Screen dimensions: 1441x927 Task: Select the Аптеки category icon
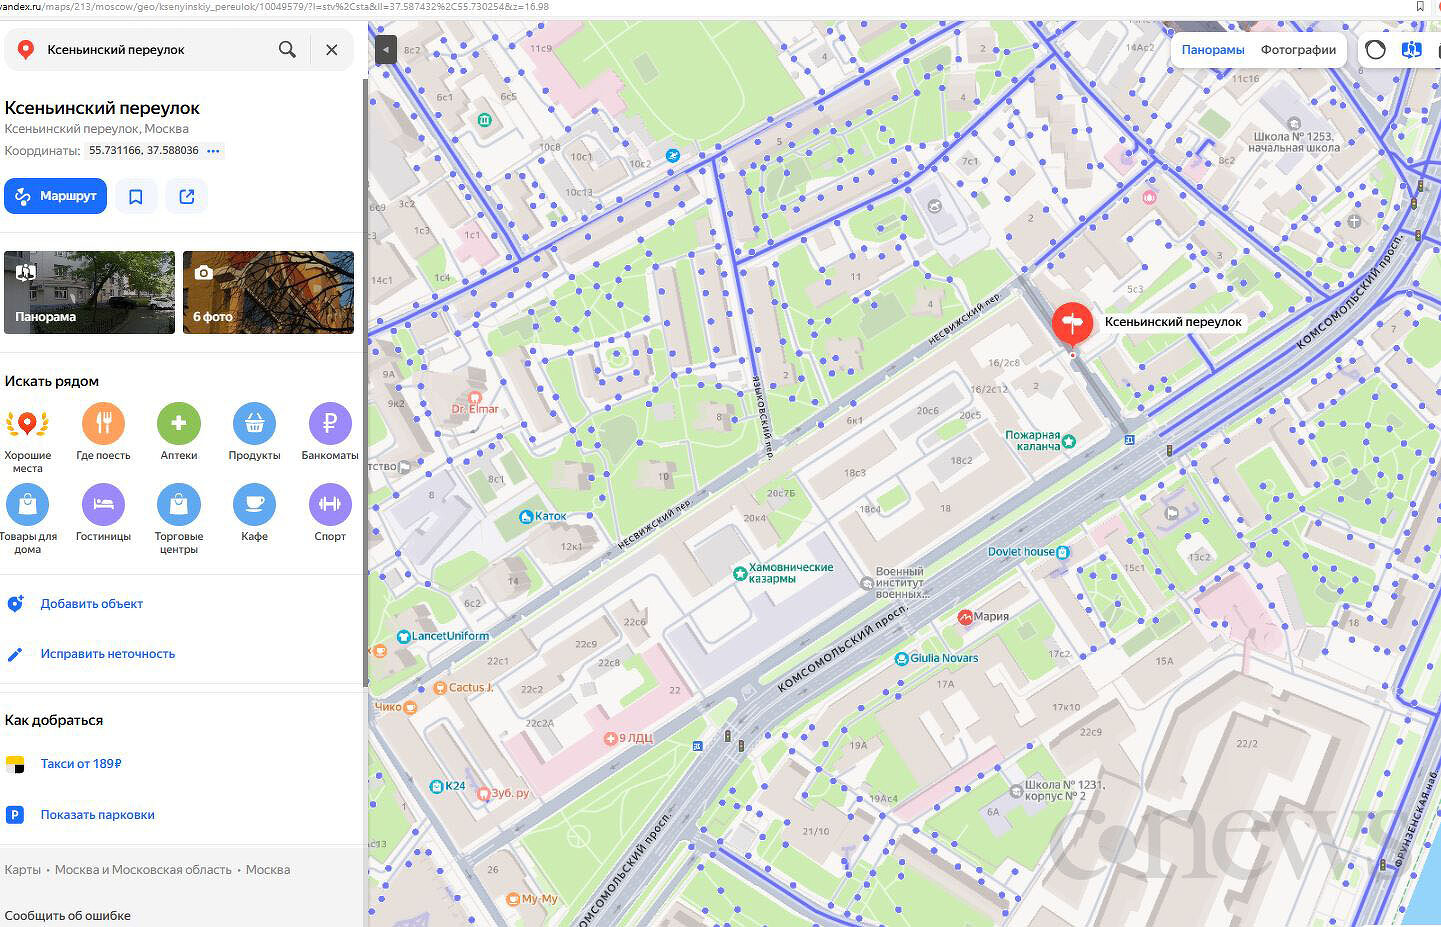(179, 424)
